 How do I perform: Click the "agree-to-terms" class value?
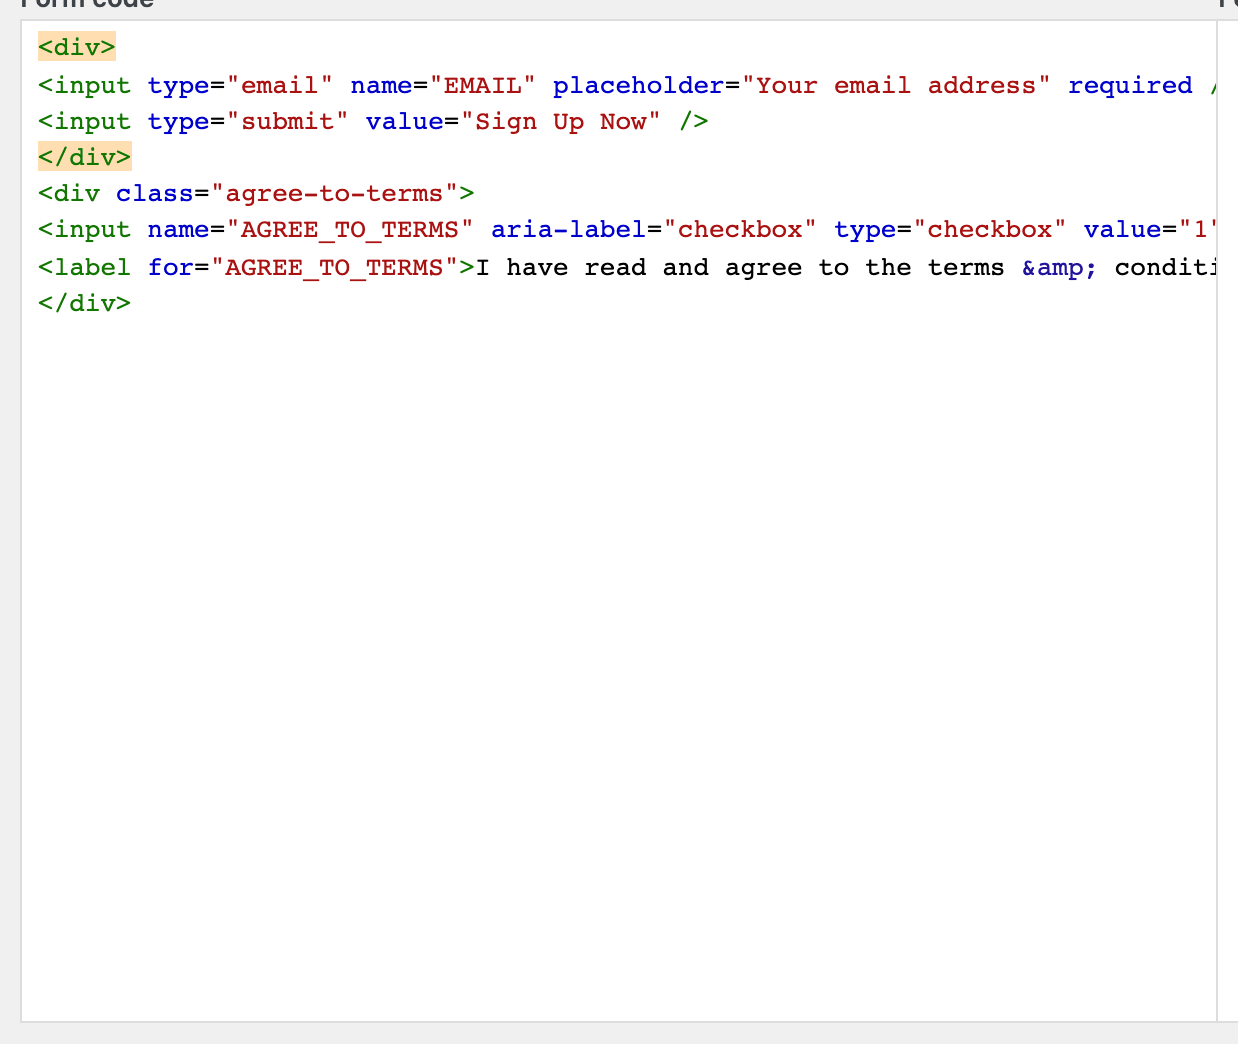pyautogui.click(x=335, y=193)
